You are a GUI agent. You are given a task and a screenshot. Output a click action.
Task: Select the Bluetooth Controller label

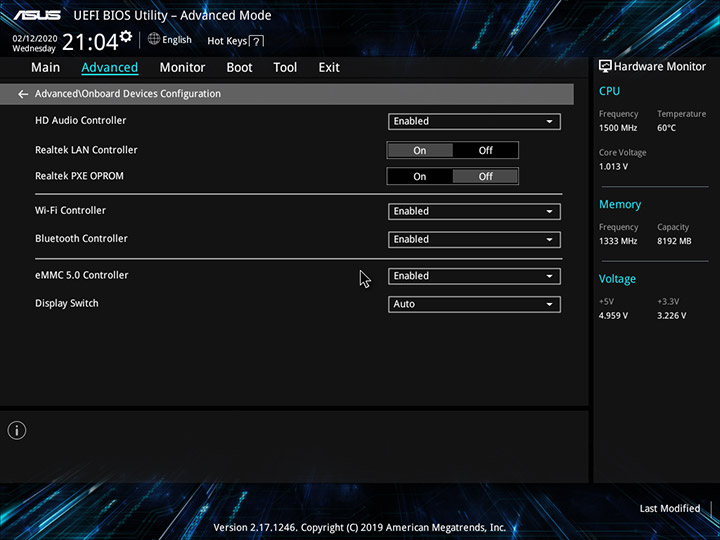click(81, 238)
